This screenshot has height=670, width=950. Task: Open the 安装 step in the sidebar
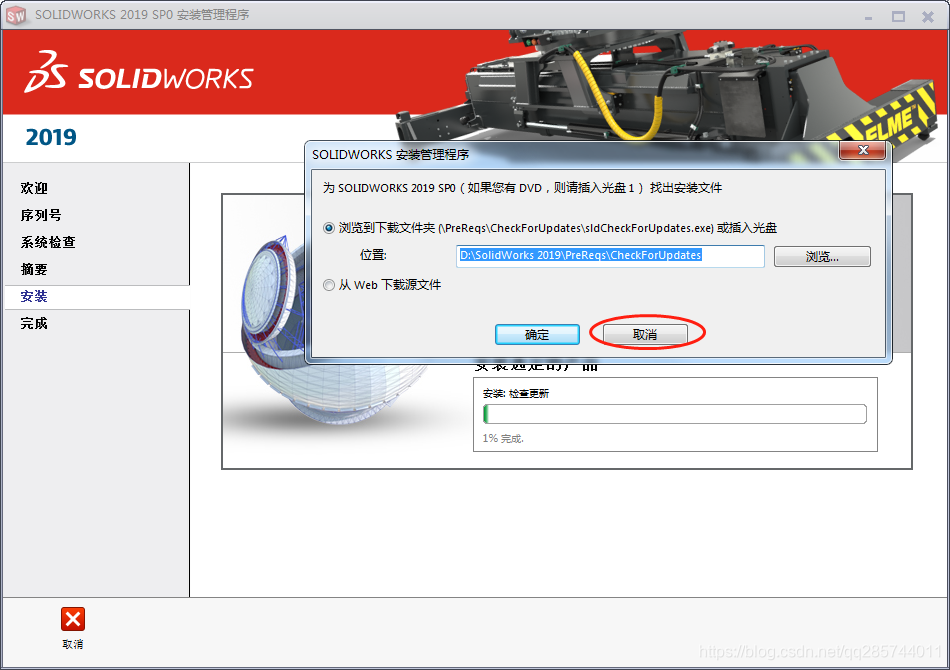[34, 296]
